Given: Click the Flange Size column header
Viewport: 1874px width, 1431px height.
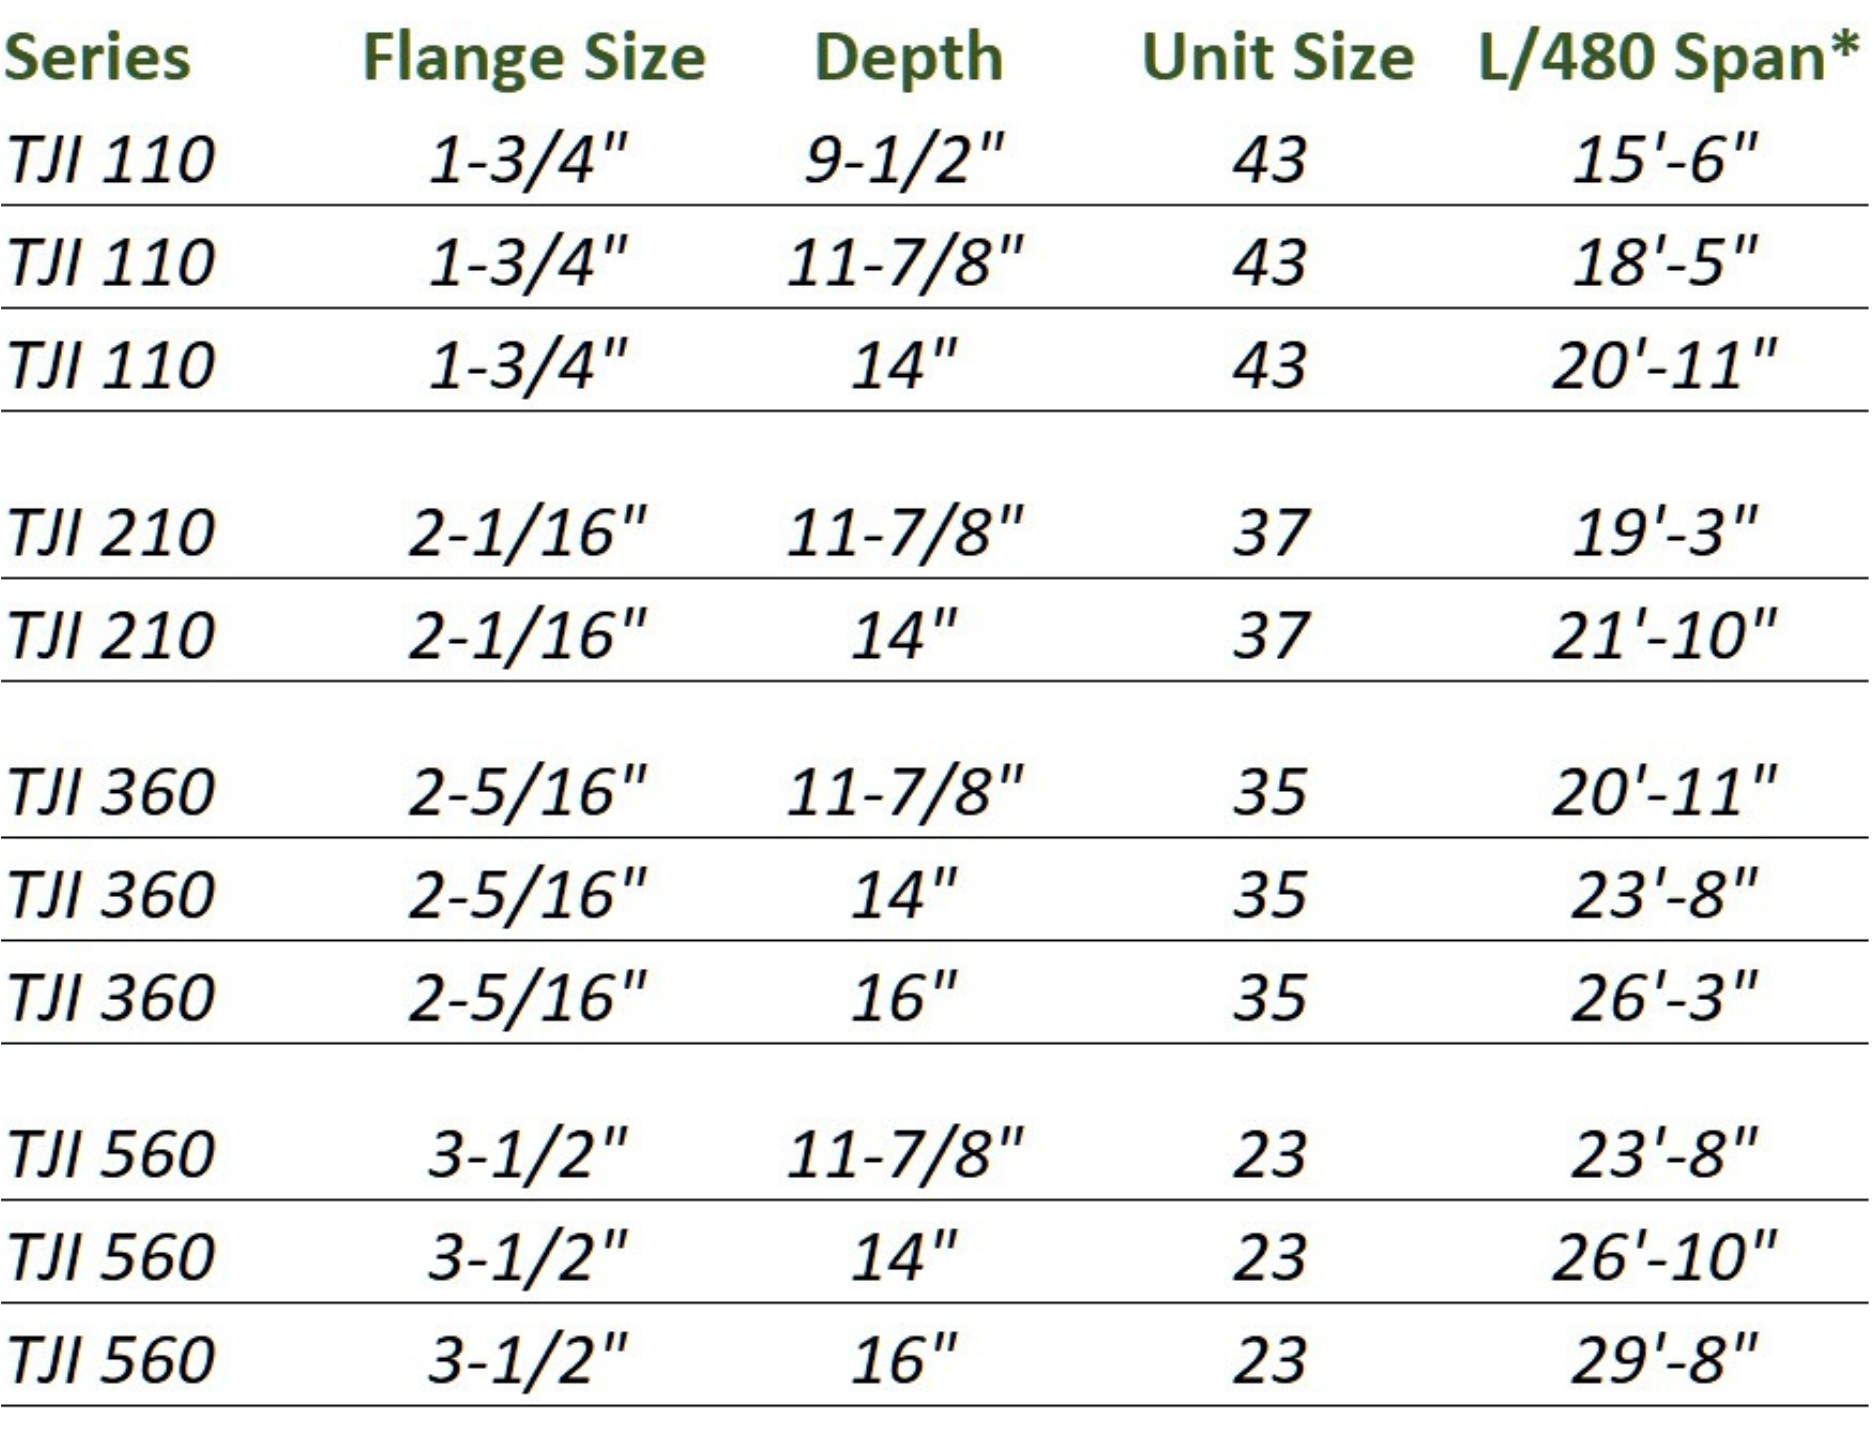Looking at the screenshot, I should (x=534, y=56).
